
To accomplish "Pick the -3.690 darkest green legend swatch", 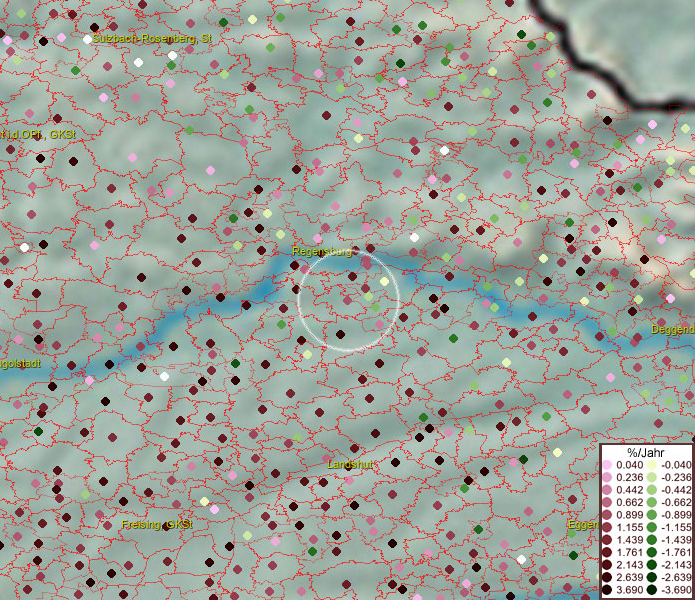I will coord(652,590).
